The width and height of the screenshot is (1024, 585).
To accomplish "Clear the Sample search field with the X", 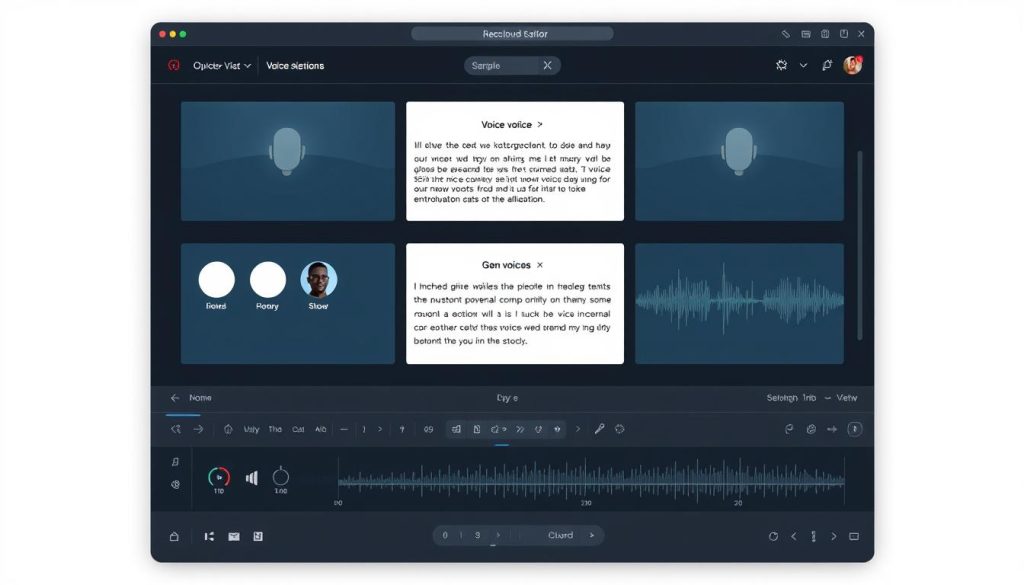I will pyautogui.click(x=547, y=65).
